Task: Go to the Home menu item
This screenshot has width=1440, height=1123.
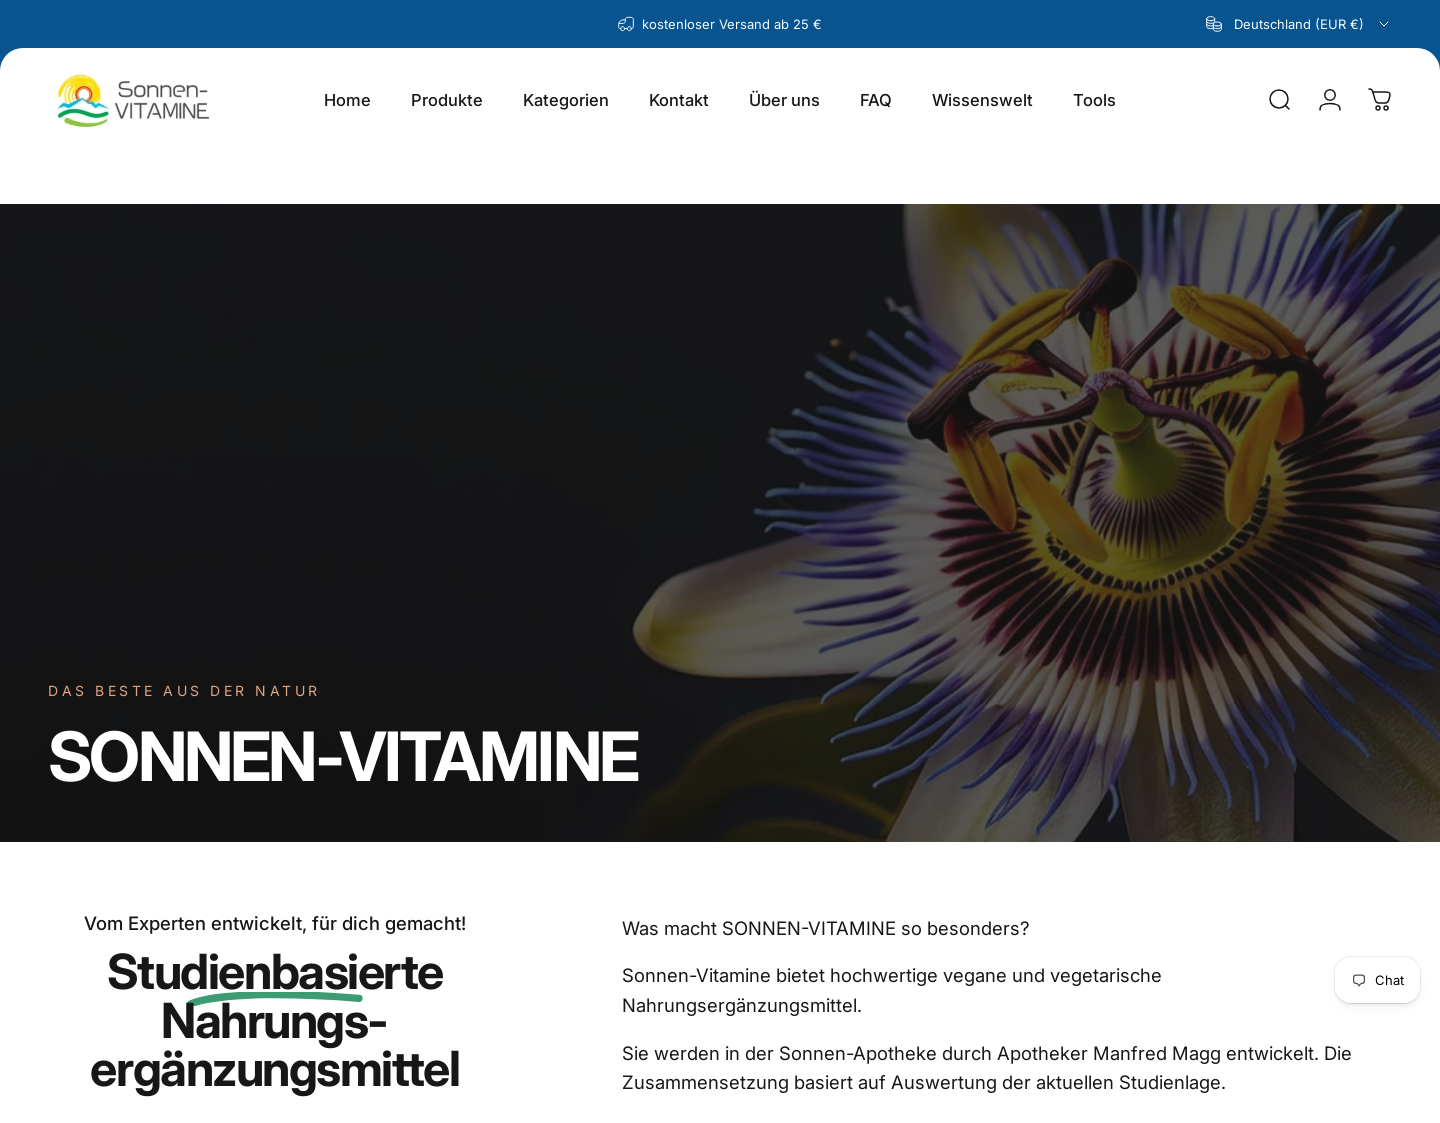Action: click(347, 100)
